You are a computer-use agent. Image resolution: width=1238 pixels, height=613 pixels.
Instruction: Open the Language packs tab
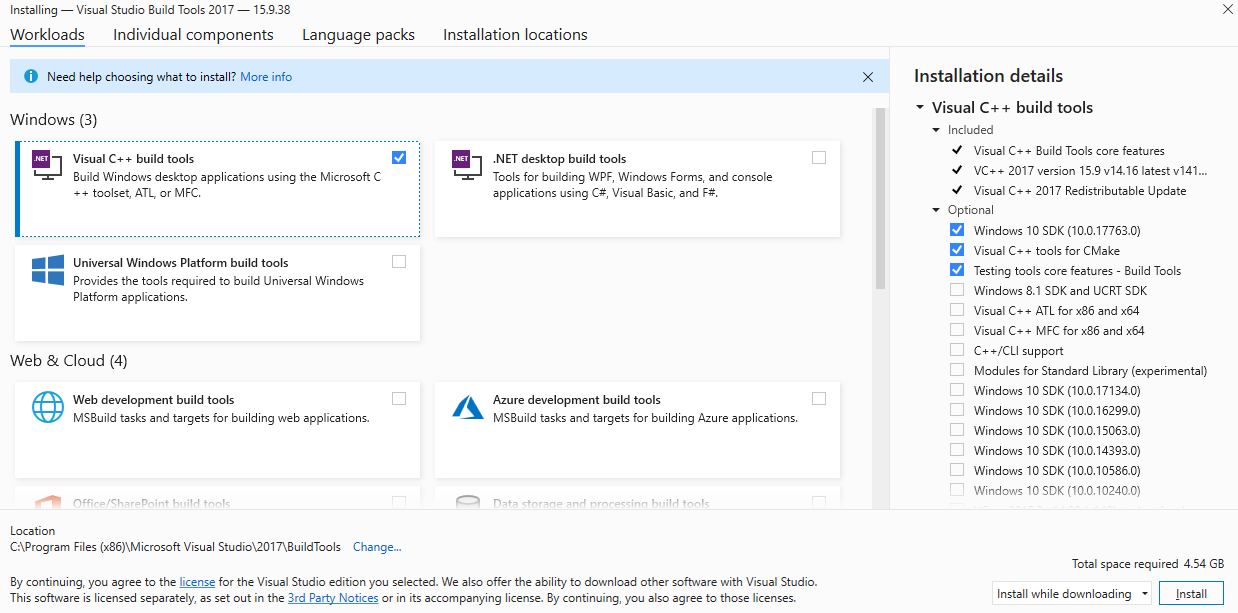(x=358, y=35)
